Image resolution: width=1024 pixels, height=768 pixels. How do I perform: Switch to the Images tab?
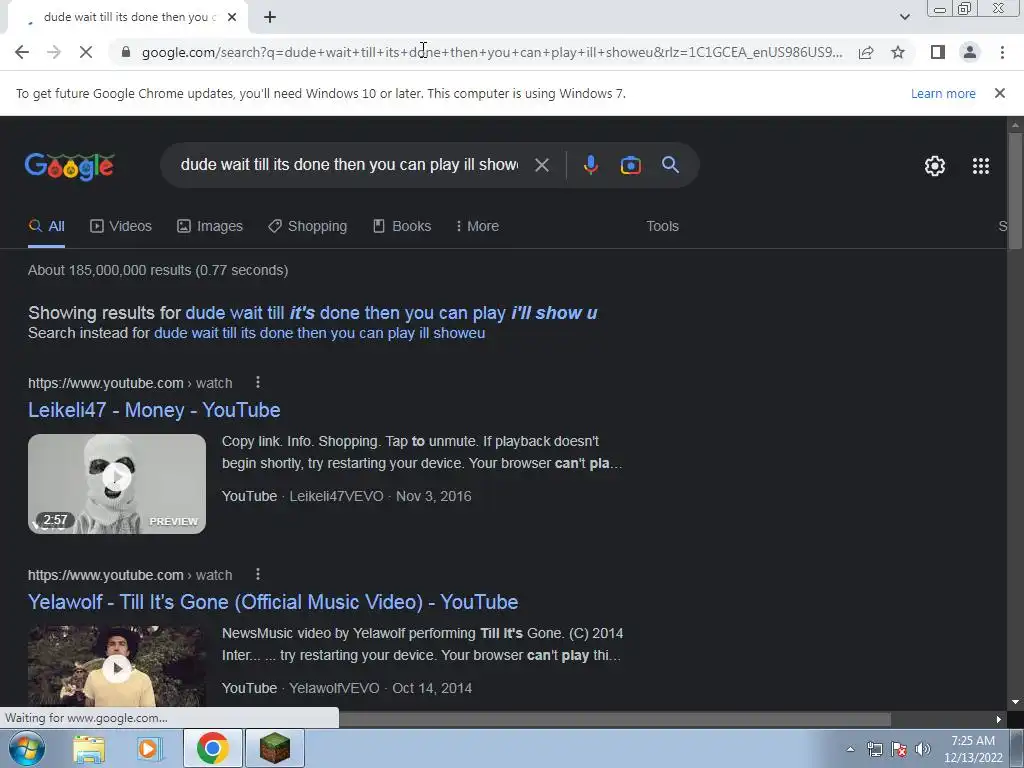(210, 226)
